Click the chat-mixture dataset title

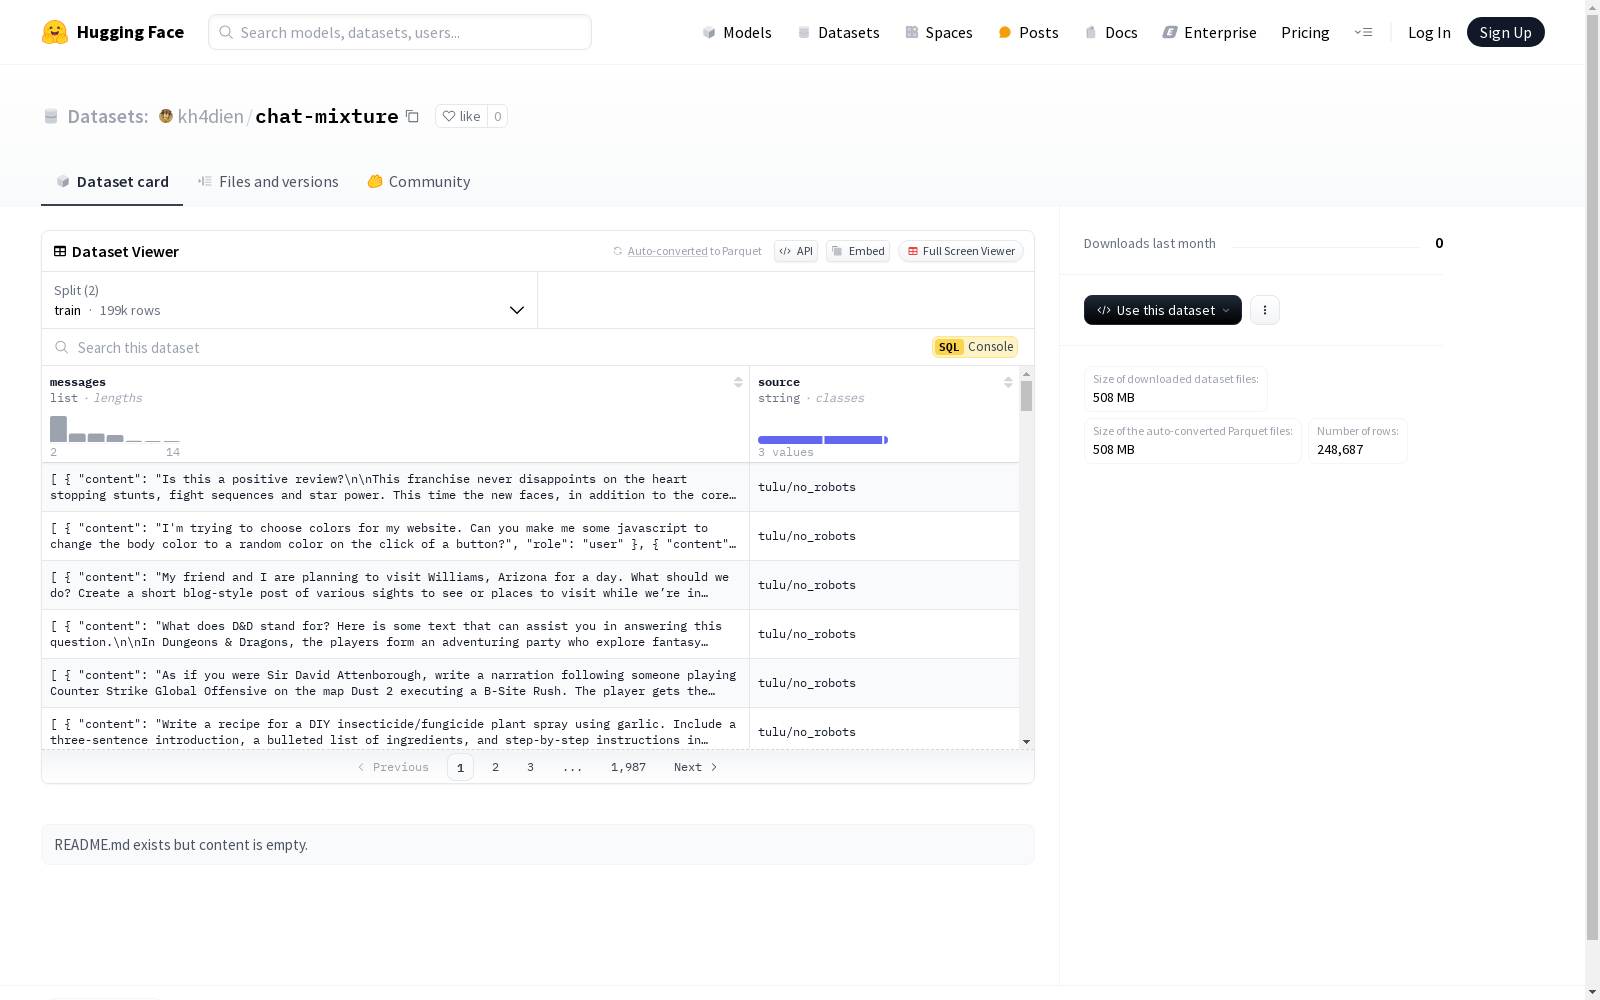pyautogui.click(x=327, y=116)
